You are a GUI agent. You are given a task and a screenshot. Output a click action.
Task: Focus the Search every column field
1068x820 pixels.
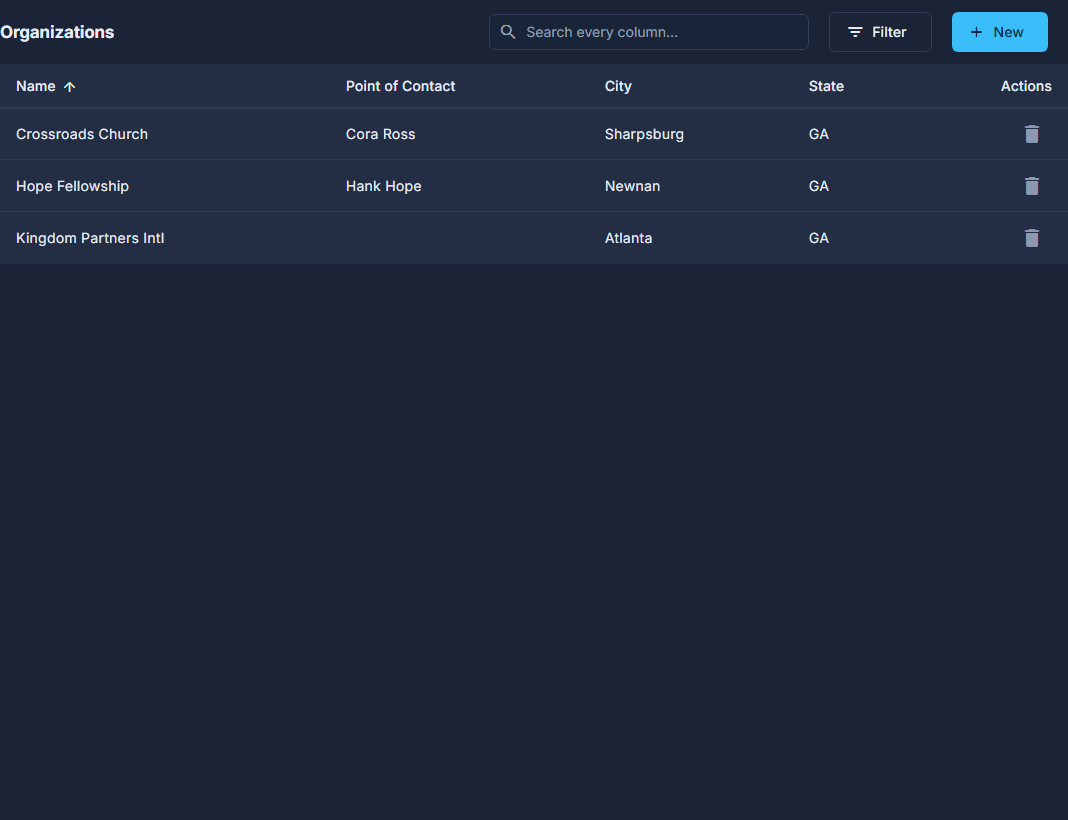pos(648,32)
